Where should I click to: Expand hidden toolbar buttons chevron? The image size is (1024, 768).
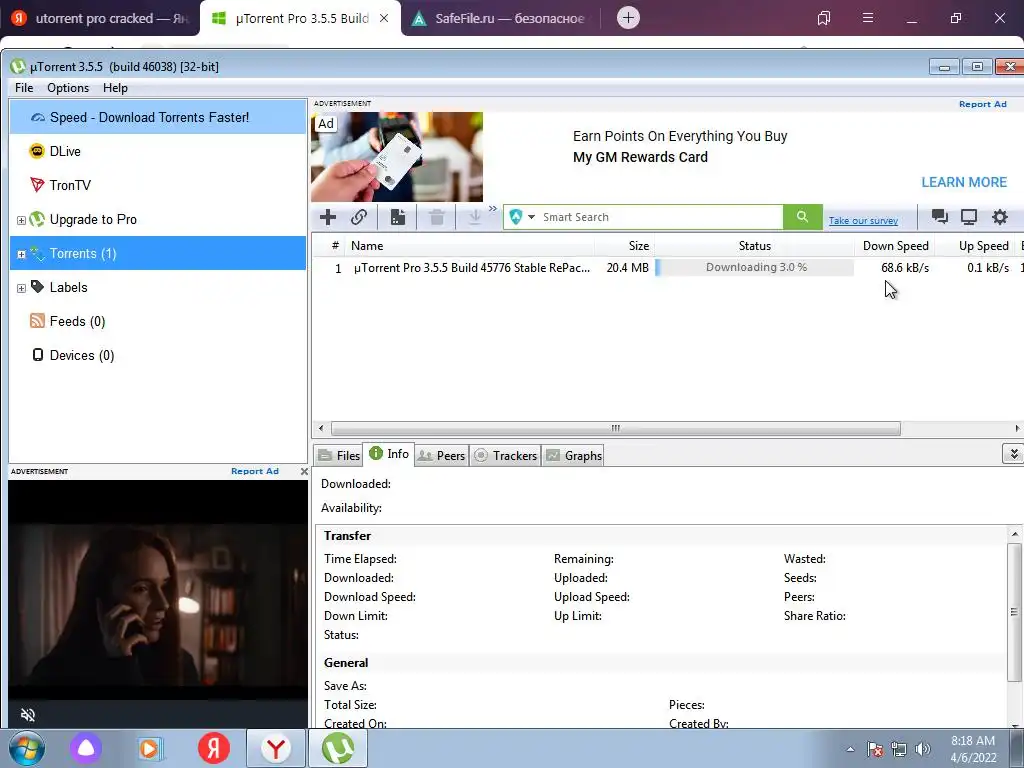(492, 209)
